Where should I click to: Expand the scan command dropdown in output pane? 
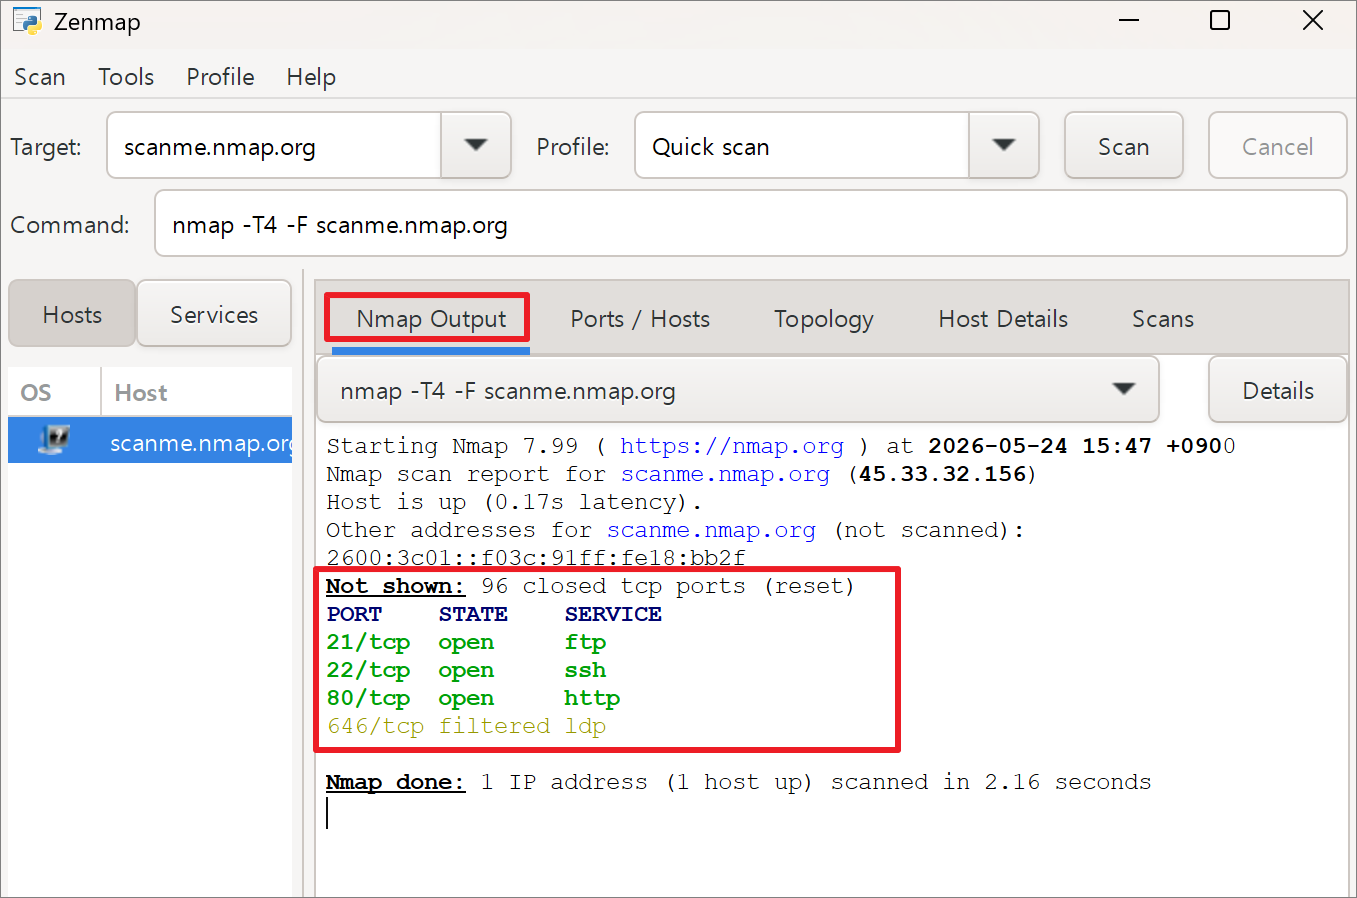[738, 390]
